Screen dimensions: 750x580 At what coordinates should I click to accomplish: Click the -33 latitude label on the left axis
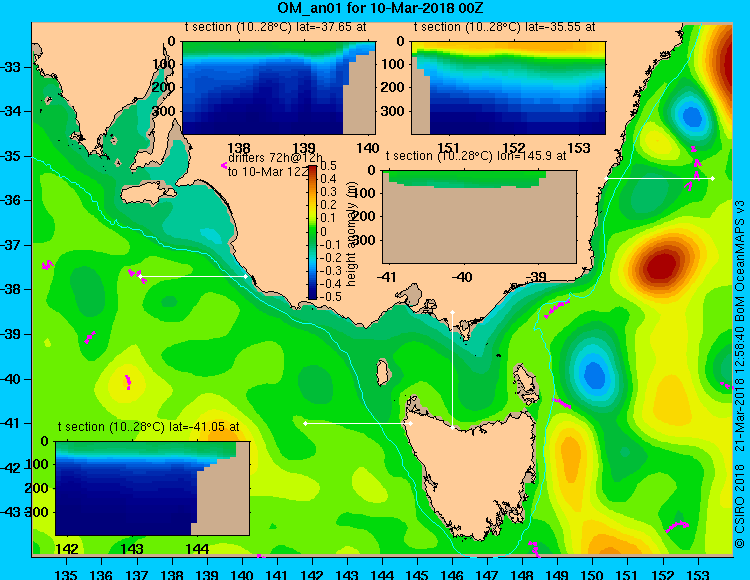coord(11,67)
